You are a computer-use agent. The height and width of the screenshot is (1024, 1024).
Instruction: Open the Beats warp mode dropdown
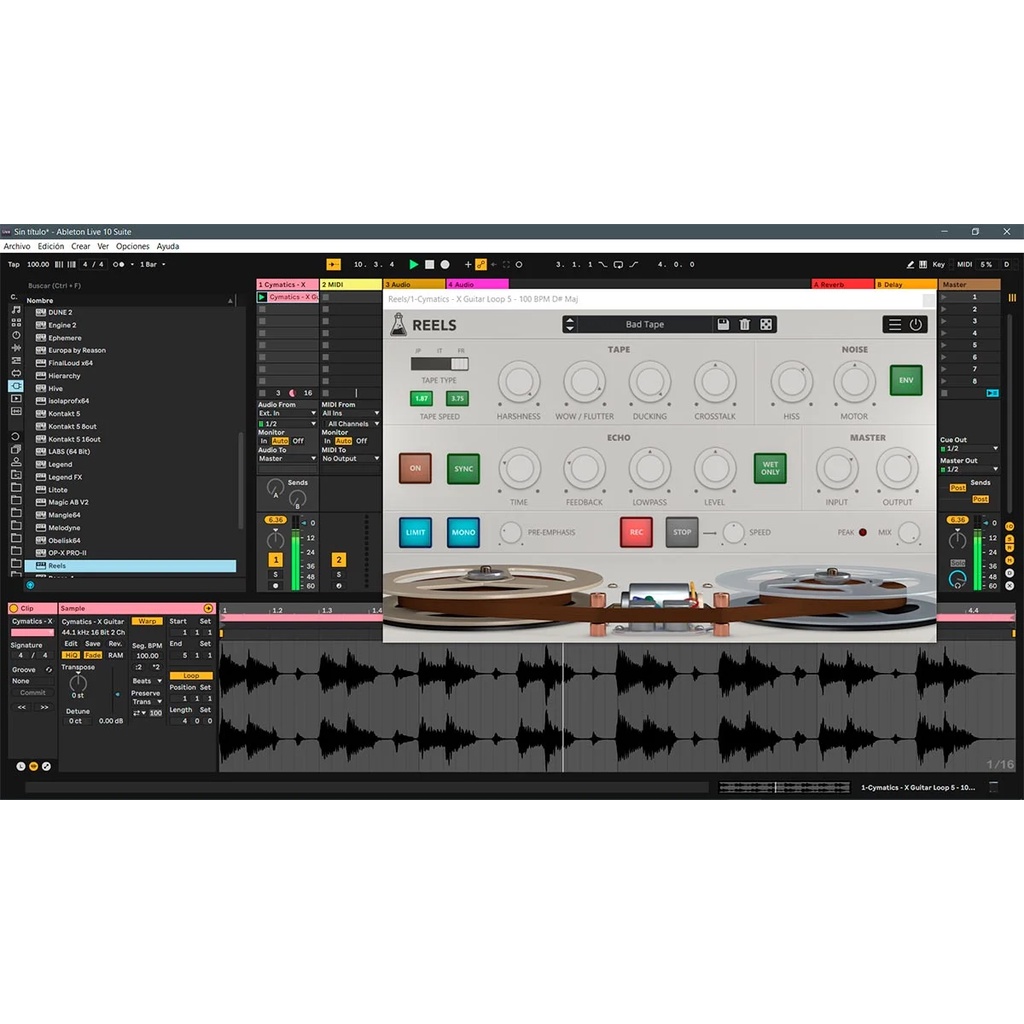click(x=147, y=681)
